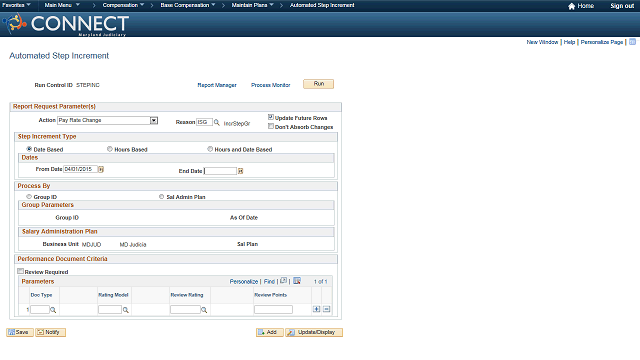
Task: Click the Review Rating input field
Action: (x=185, y=310)
